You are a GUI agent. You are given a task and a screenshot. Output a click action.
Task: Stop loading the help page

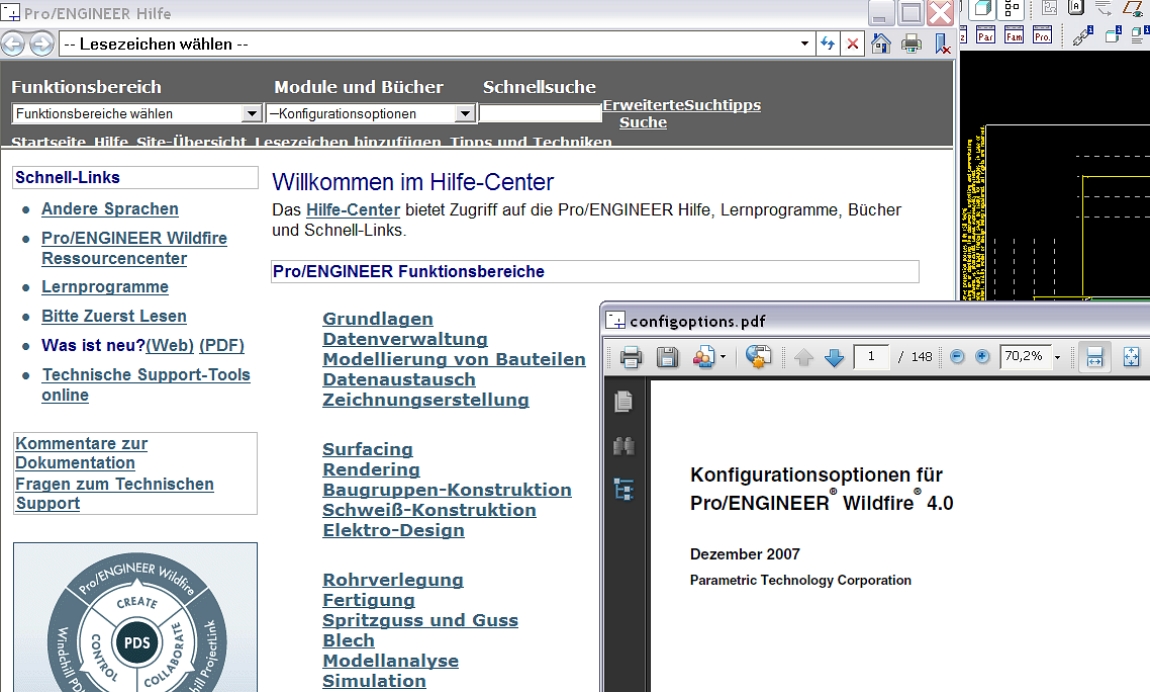tap(852, 44)
